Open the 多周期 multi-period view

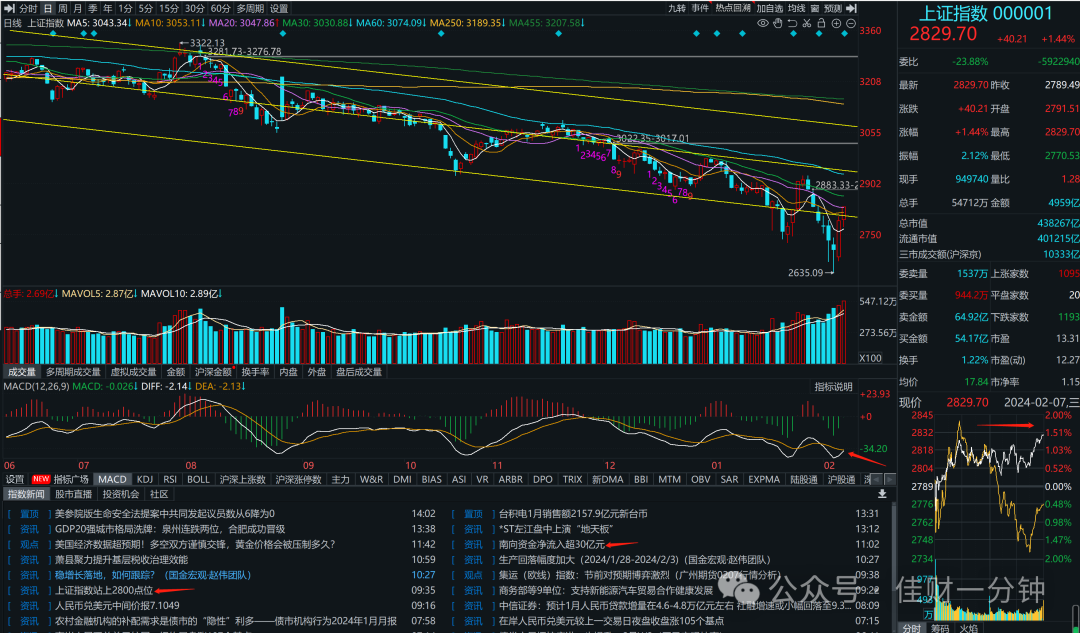pyautogui.click(x=250, y=8)
